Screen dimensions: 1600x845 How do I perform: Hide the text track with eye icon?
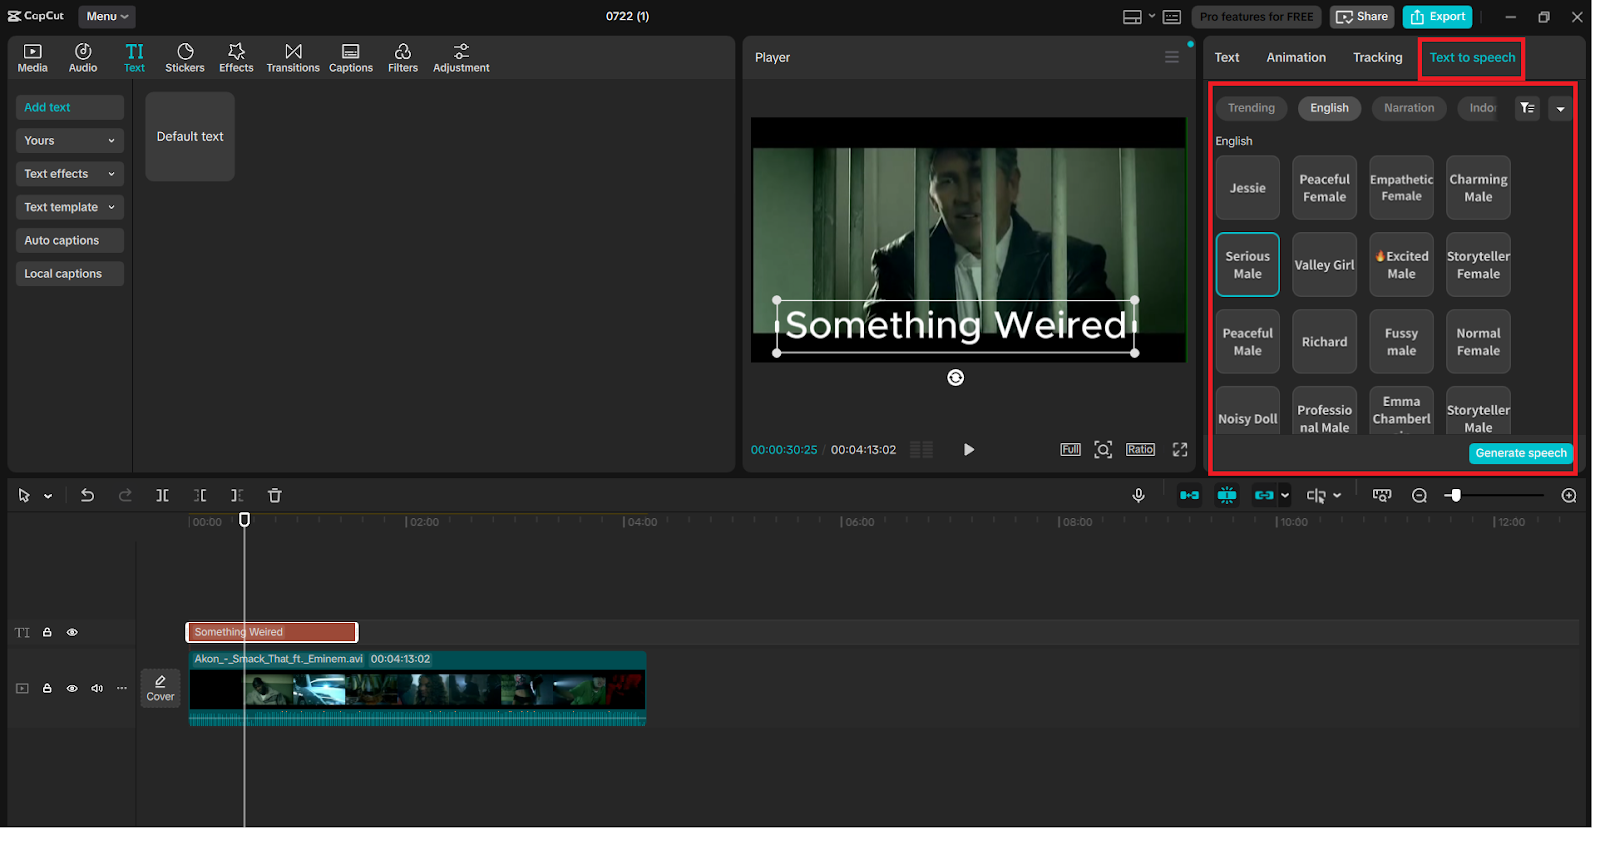tap(72, 632)
